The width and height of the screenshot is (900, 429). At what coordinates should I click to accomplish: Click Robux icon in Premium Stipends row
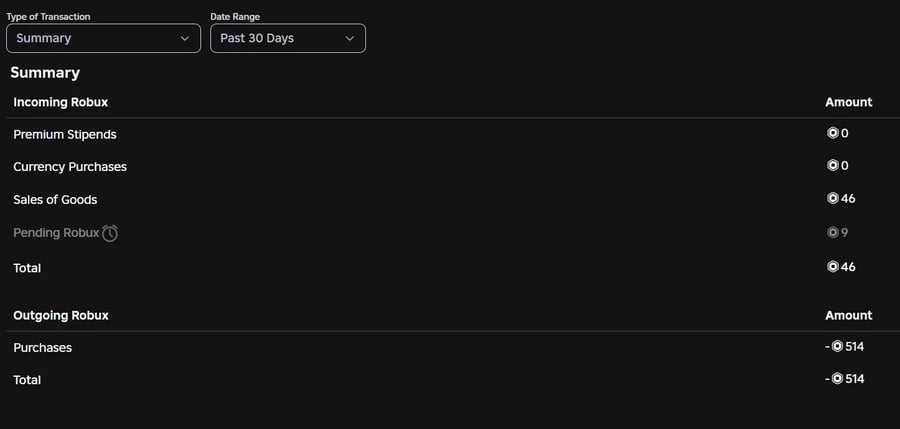(832, 133)
